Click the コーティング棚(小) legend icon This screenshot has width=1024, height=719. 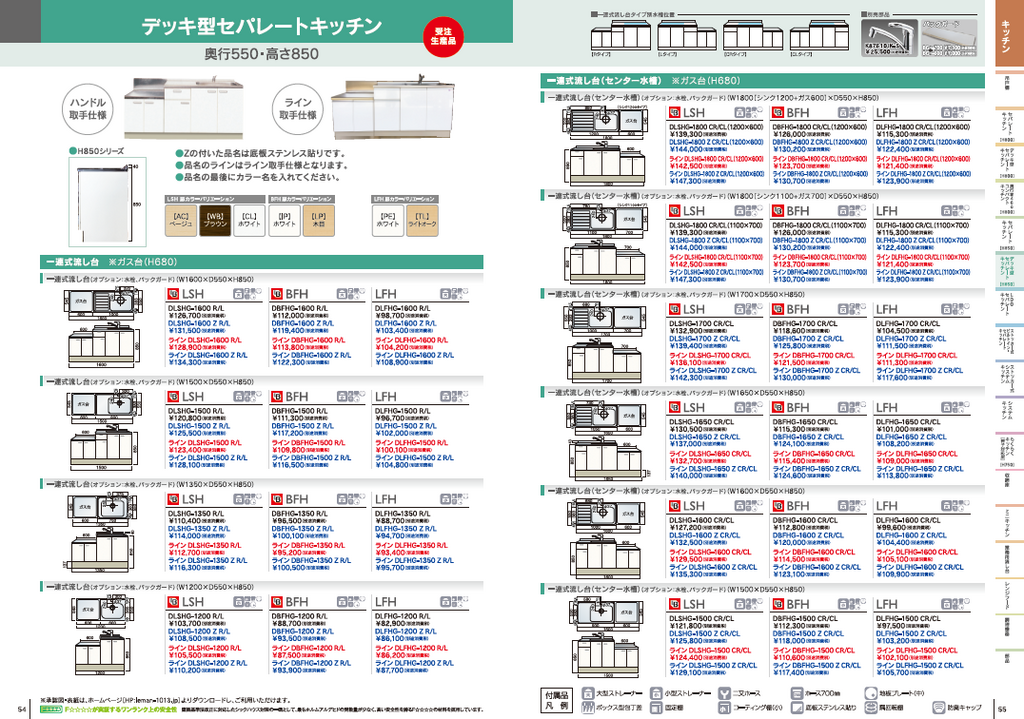coord(724,708)
